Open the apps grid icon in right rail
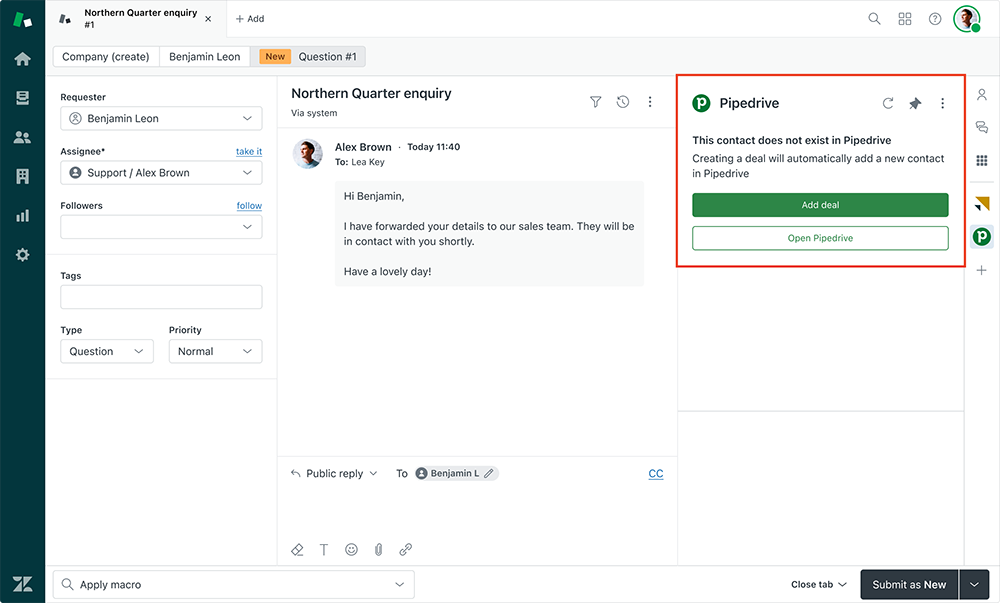This screenshot has width=1000, height=603. (982, 160)
